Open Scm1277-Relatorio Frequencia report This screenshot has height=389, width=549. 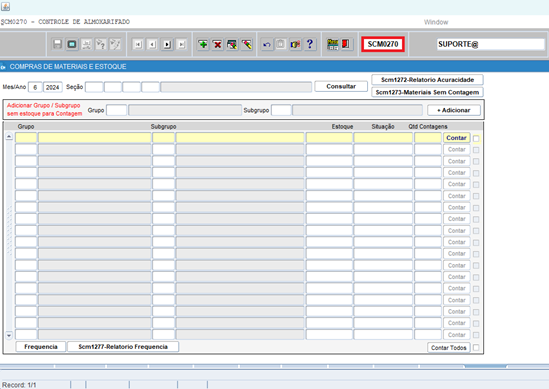[x=123, y=347]
